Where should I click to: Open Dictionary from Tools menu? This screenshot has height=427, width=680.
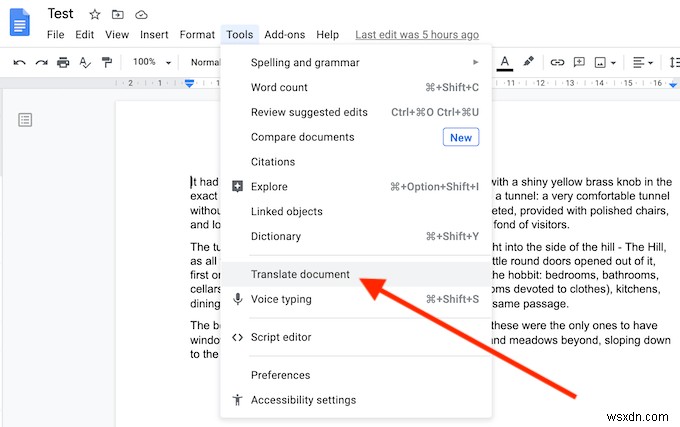tap(356, 236)
